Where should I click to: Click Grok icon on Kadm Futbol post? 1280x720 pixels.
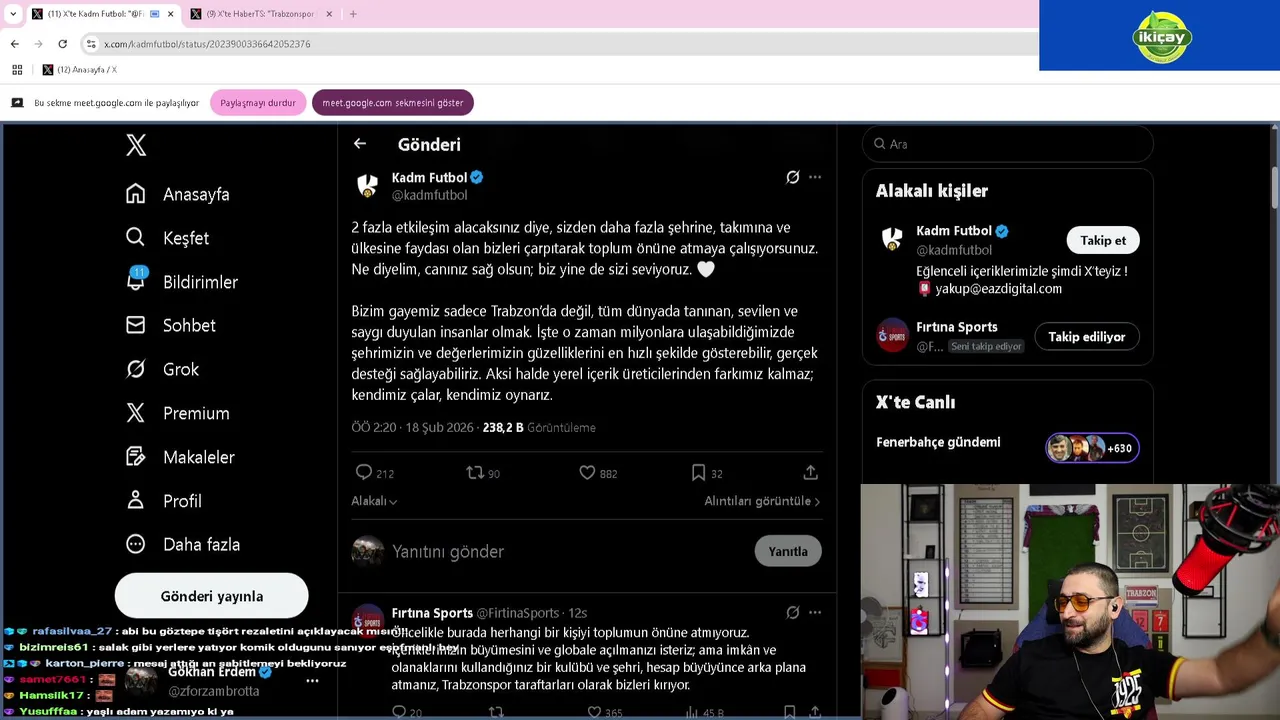(792, 177)
